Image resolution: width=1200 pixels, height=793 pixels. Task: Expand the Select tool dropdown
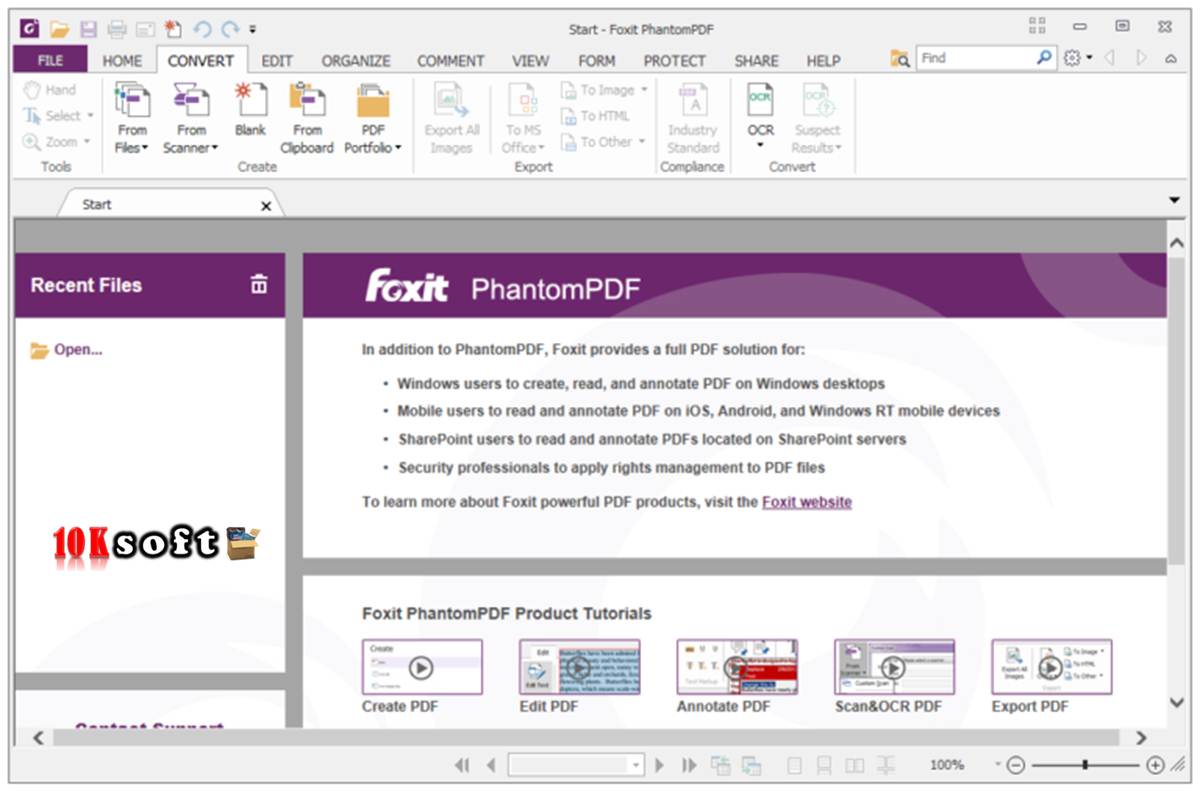pos(90,116)
